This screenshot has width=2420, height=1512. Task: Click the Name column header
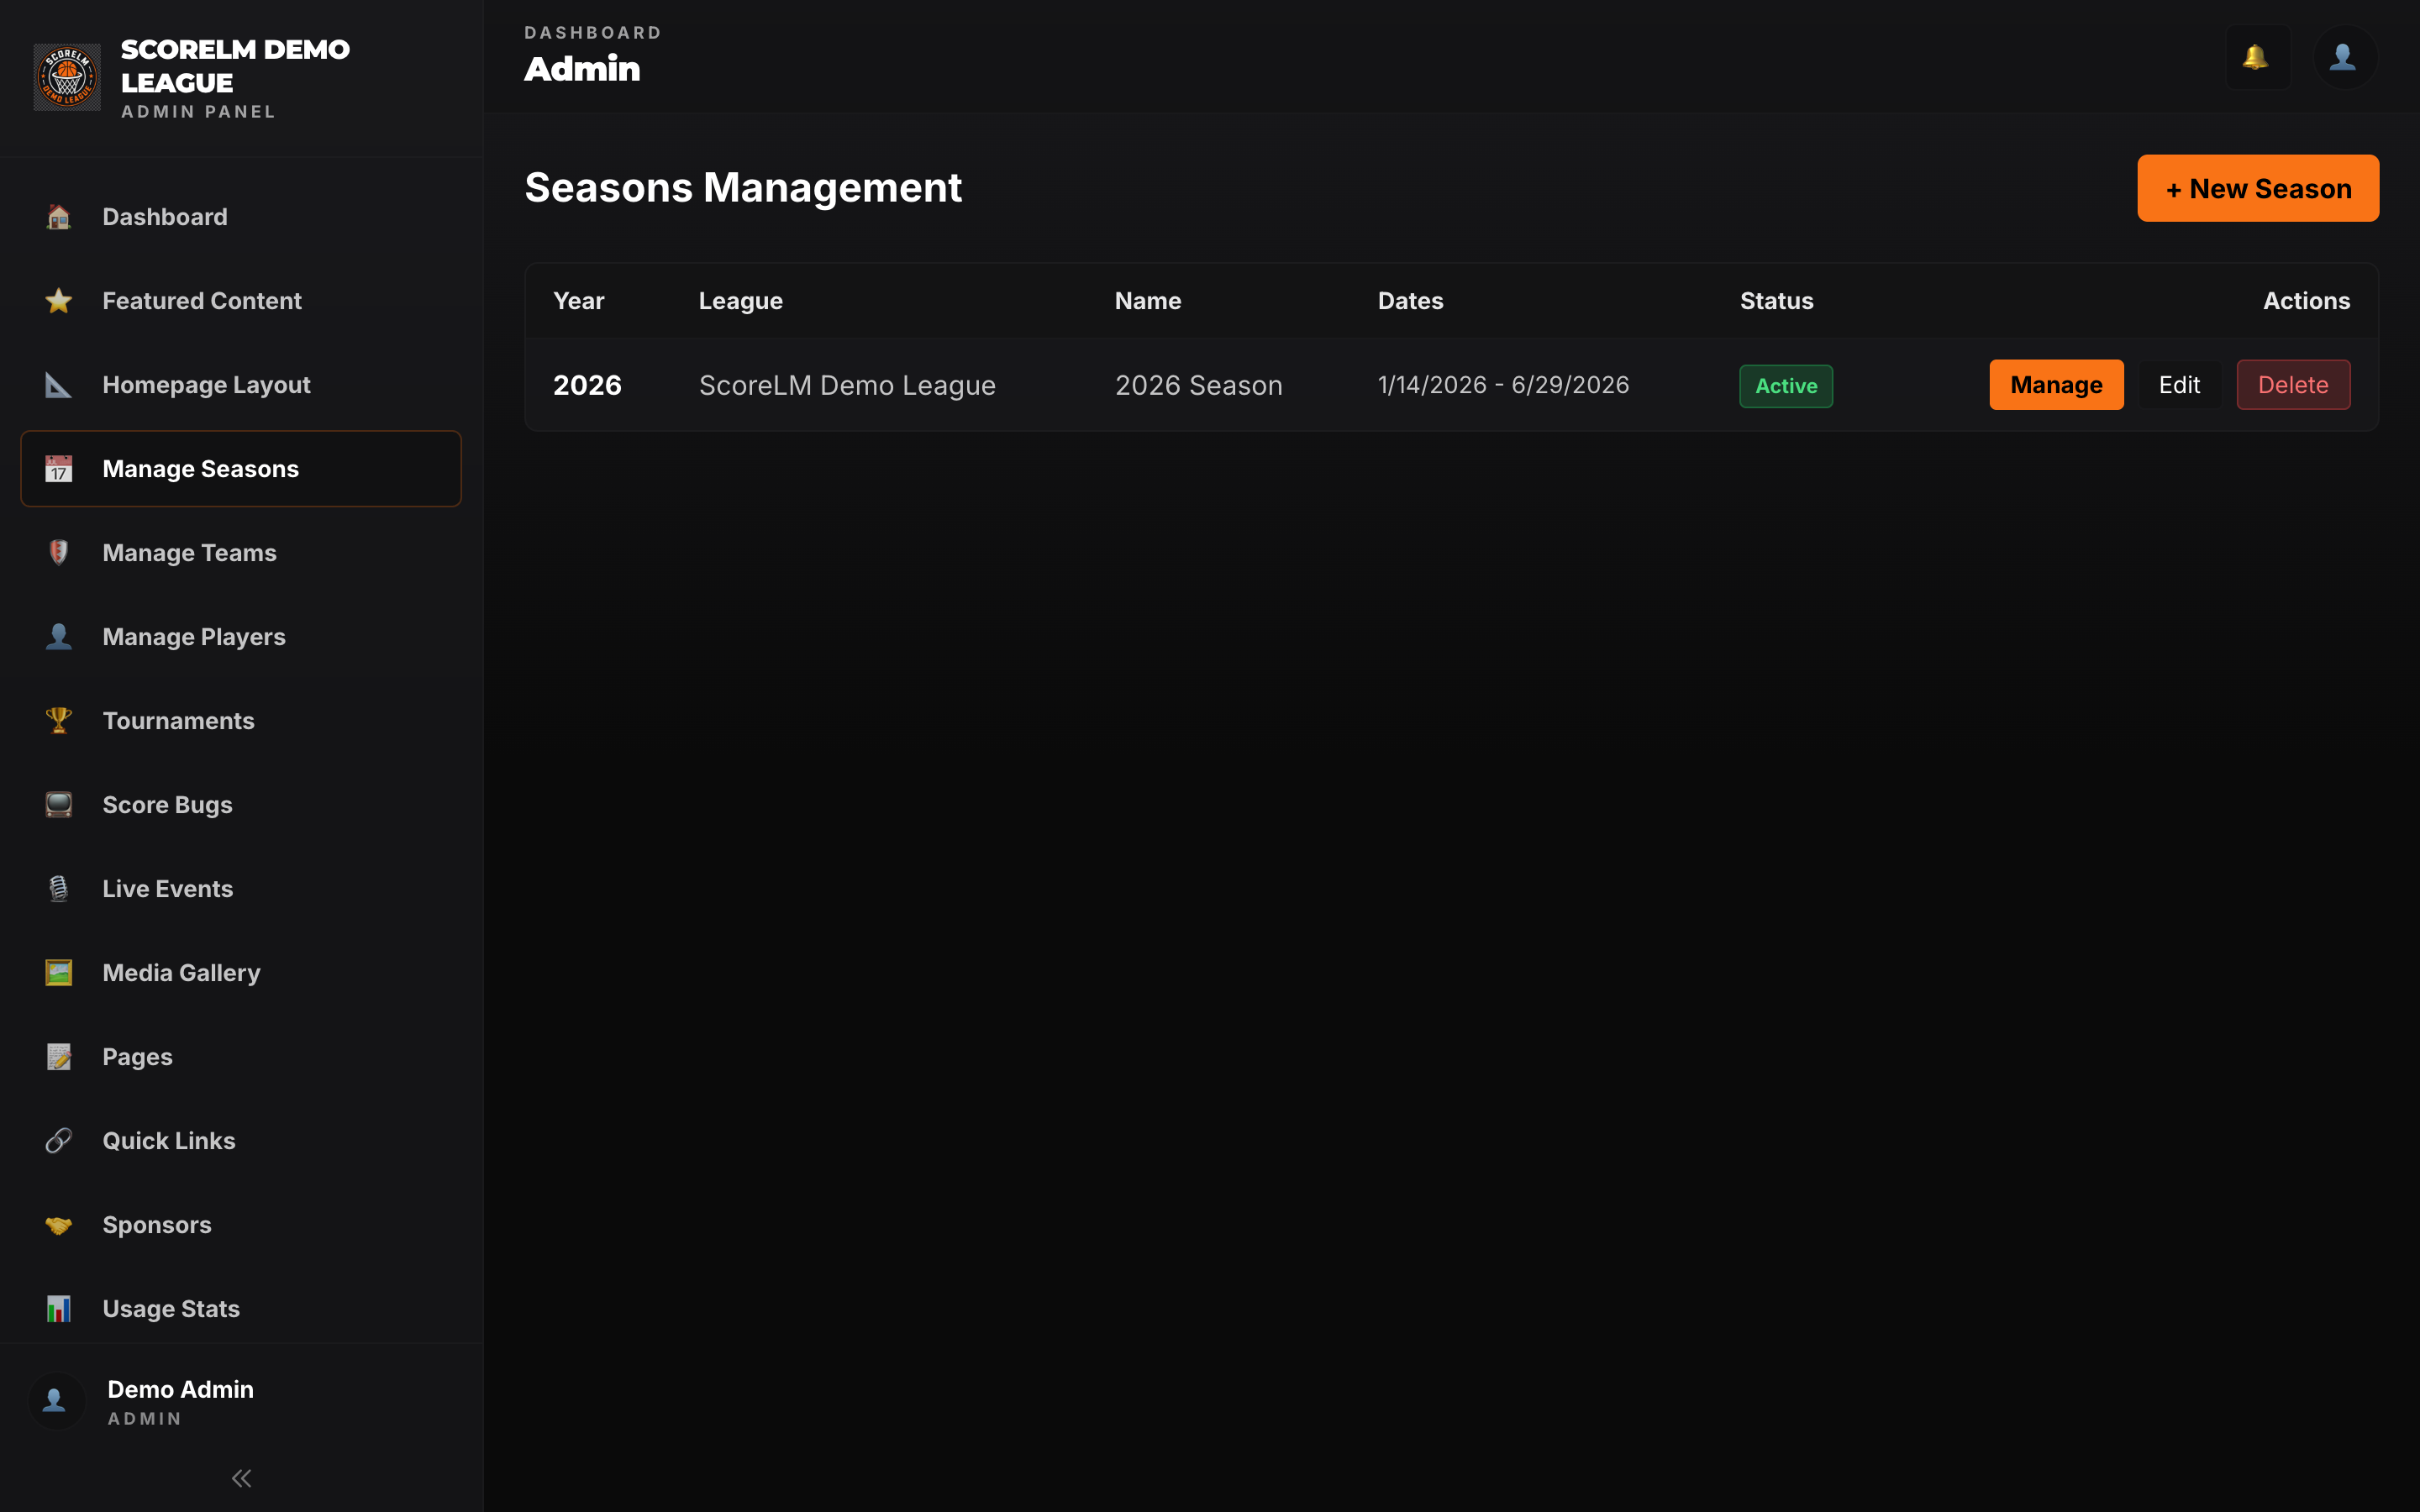1148,301
